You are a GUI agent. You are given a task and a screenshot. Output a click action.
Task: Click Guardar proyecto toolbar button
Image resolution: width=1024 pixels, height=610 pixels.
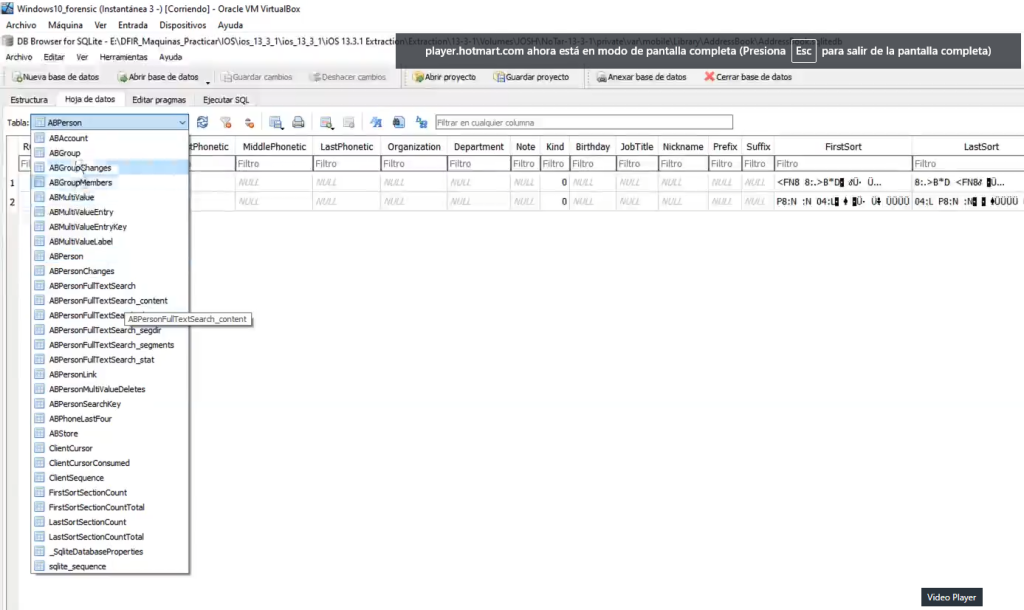click(x=532, y=77)
